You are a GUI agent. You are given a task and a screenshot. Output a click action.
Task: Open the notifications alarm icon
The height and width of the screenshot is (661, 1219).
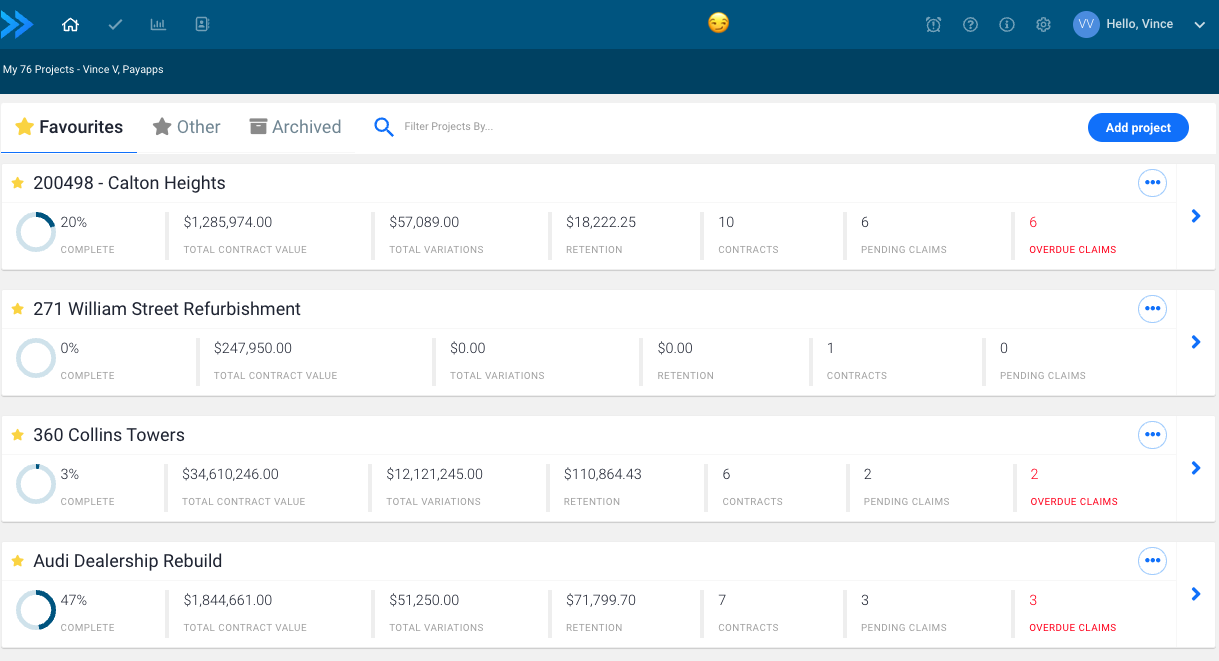(933, 24)
